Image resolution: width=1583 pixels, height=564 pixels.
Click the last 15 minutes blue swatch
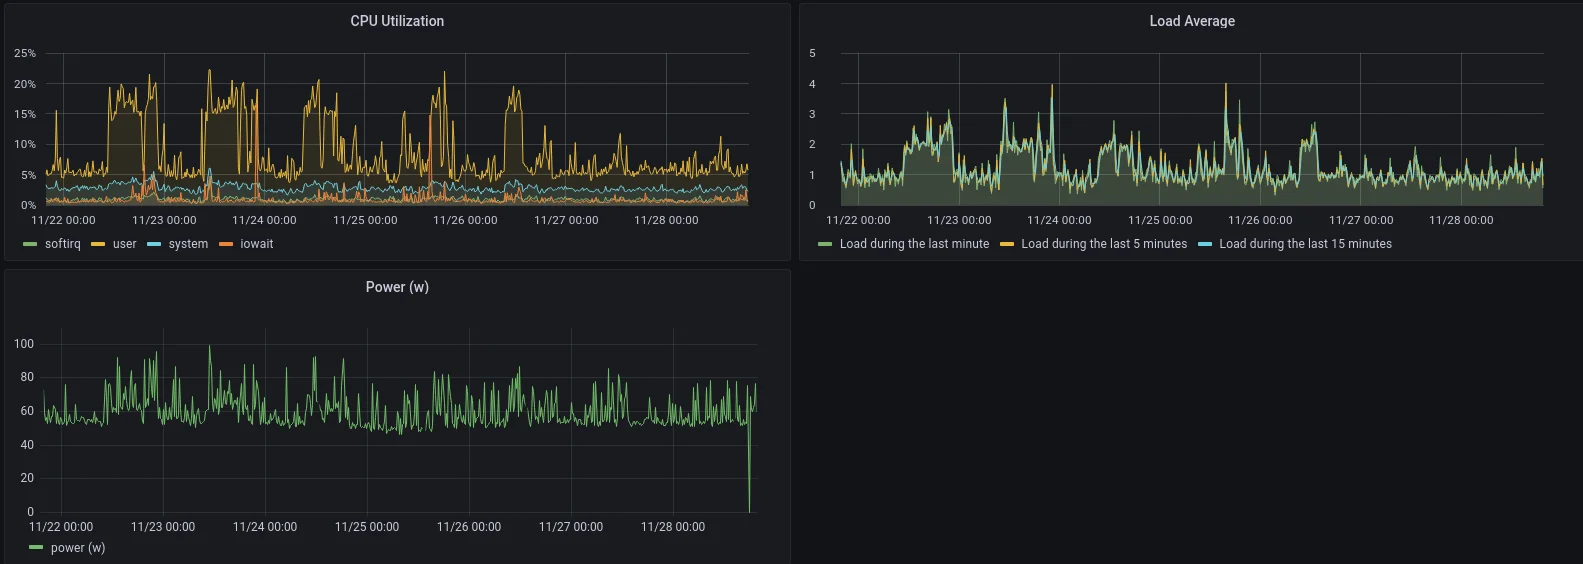point(1205,244)
